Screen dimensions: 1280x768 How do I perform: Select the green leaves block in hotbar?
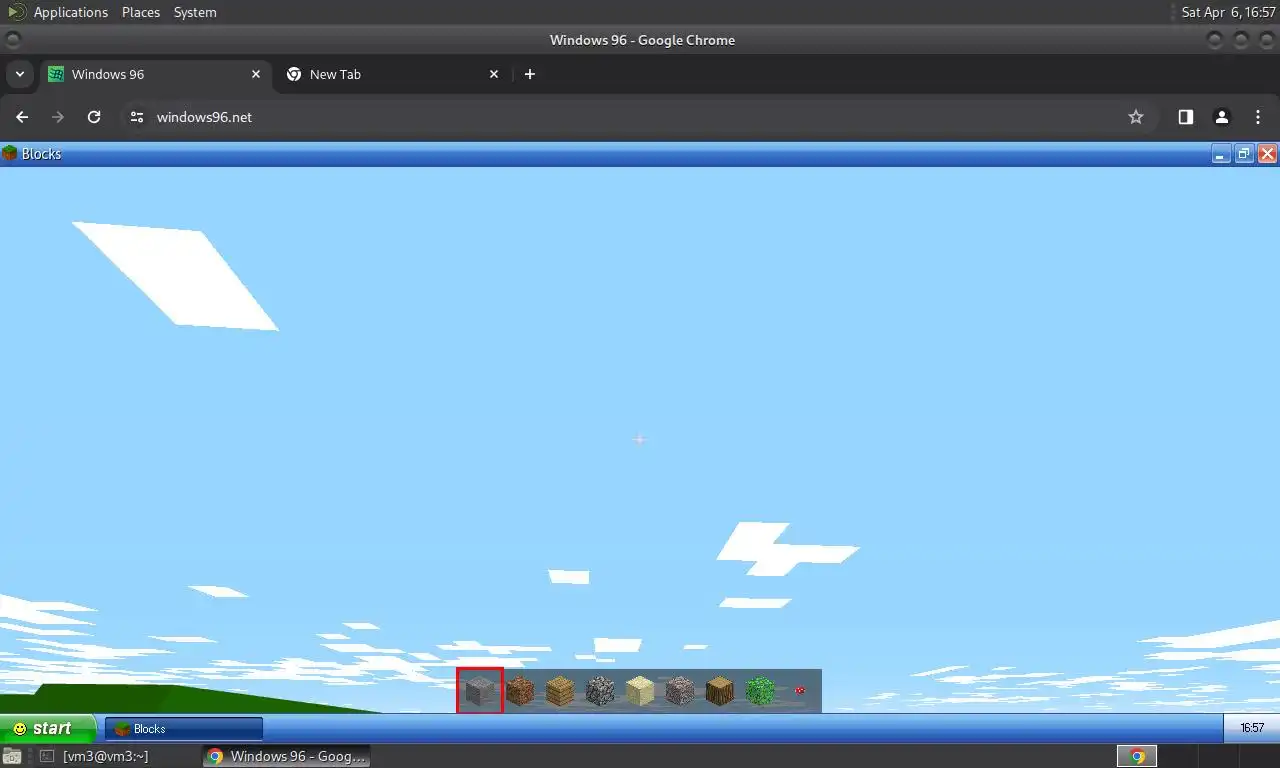[x=760, y=691]
